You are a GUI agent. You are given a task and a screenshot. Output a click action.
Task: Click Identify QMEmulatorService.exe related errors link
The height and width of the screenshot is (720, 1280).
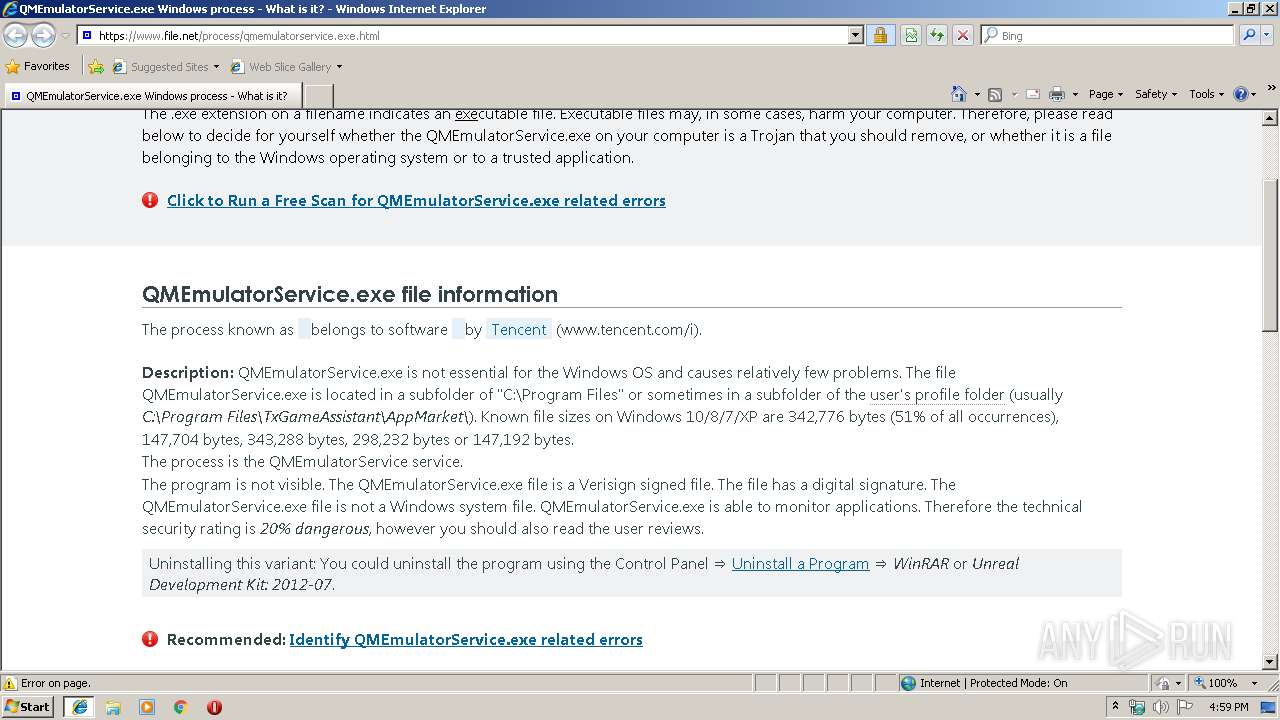tap(466, 639)
